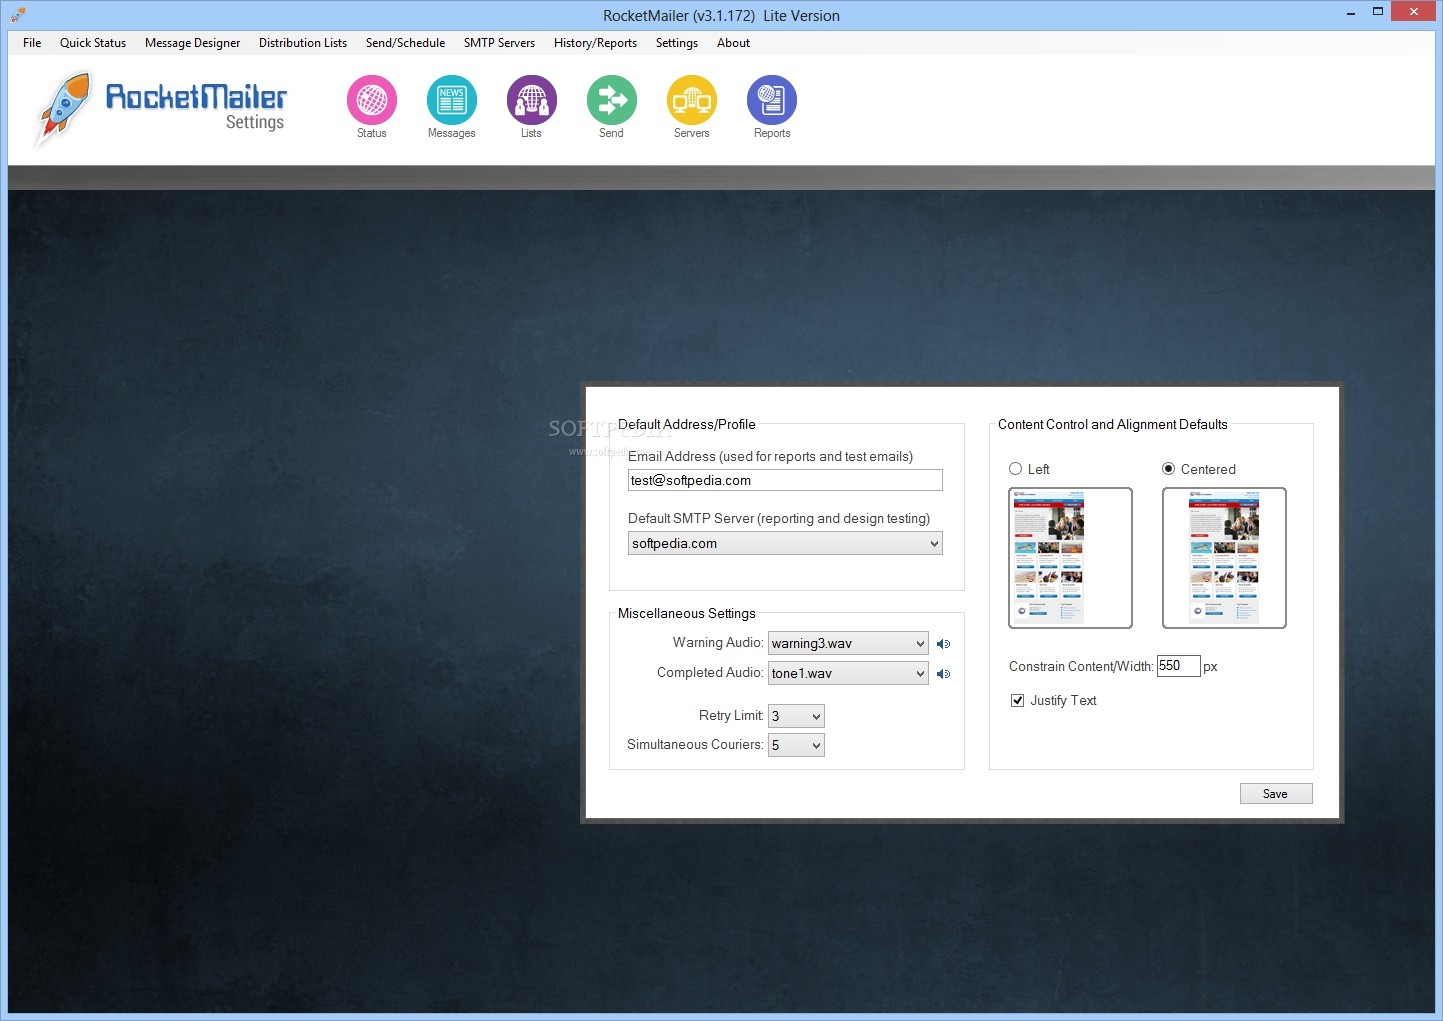The width and height of the screenshot is (1443, 1021).
Task: Minimize the RocketMailer window
Action: pyautogui.click(x=1350, y=13)
